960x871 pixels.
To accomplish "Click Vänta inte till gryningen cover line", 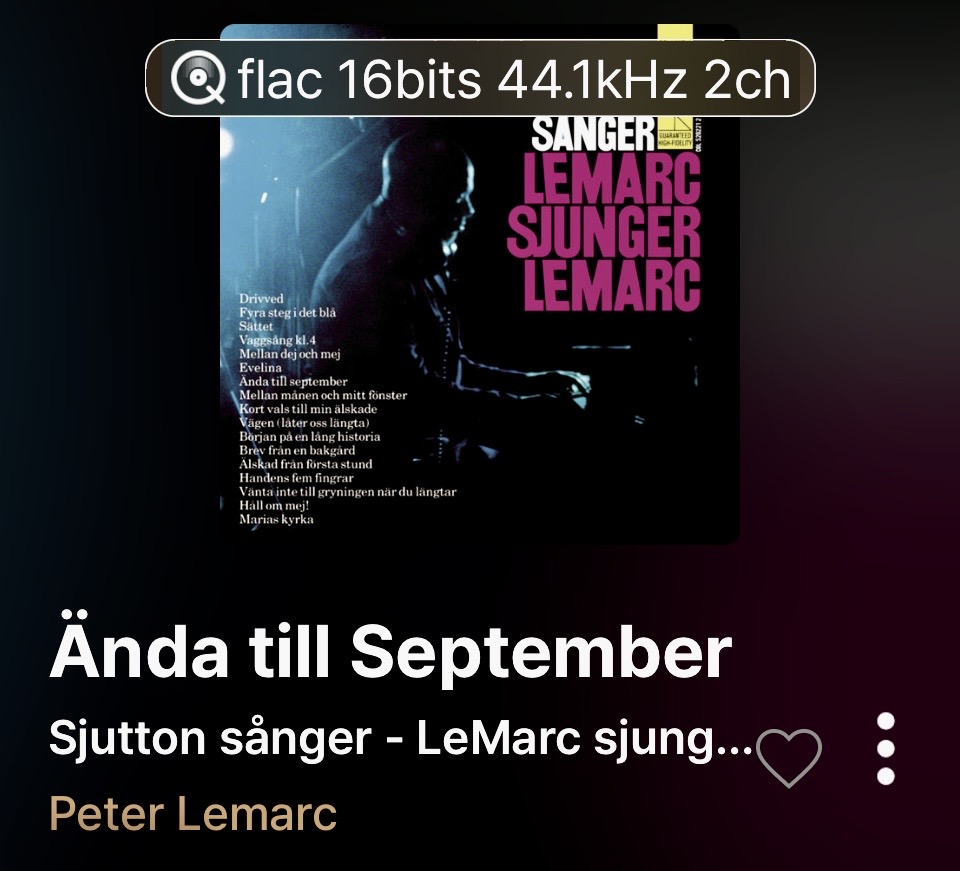I will coord(348,492).
